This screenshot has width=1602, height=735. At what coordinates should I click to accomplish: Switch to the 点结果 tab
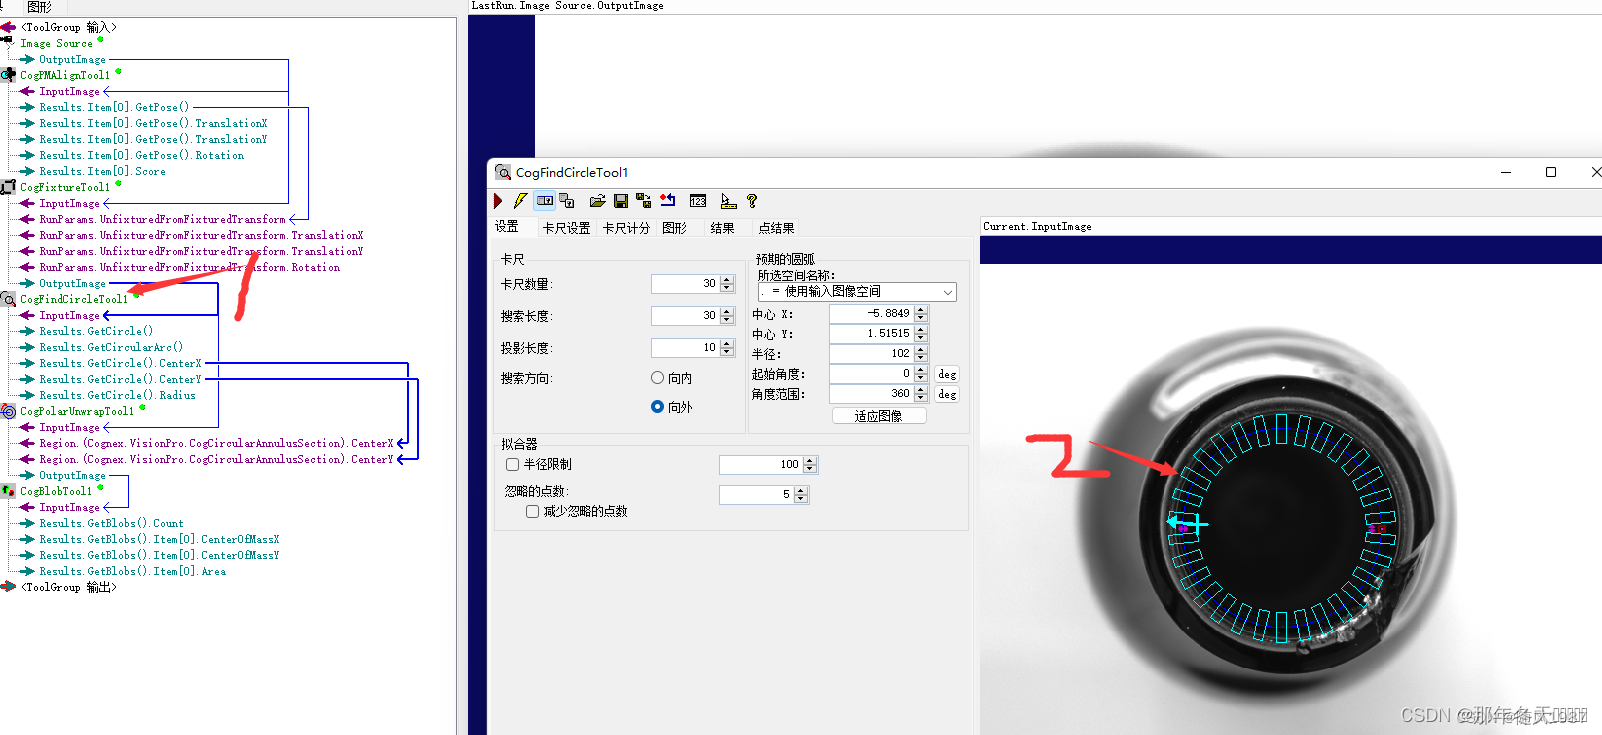(776, 228)
